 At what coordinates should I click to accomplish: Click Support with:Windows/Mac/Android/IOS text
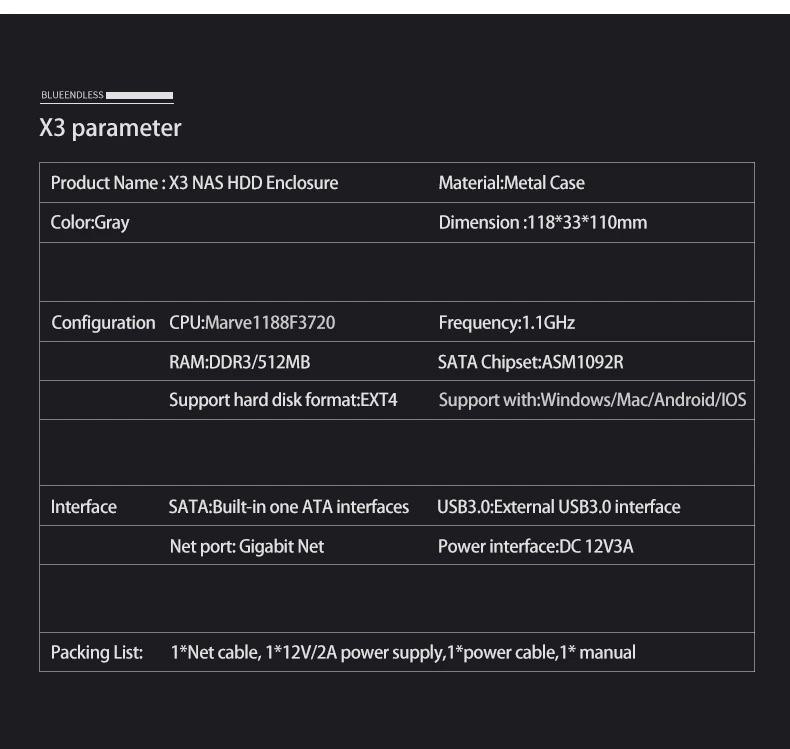pyautogui.click(x=592, y=400)
